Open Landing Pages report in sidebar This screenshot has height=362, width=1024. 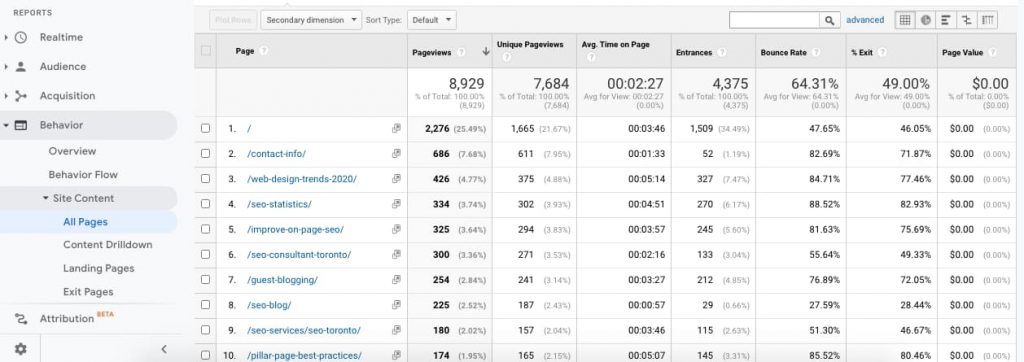(99, 269)
